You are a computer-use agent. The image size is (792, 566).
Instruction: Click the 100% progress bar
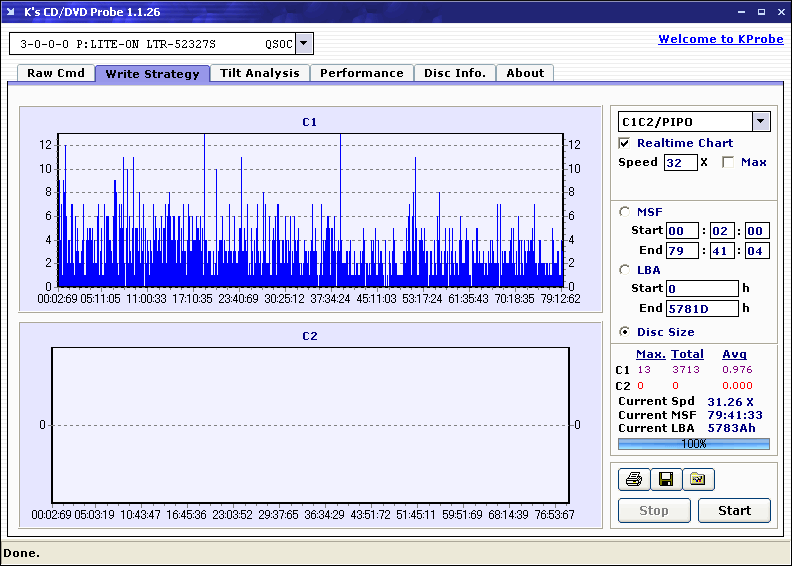coord(693,443)
